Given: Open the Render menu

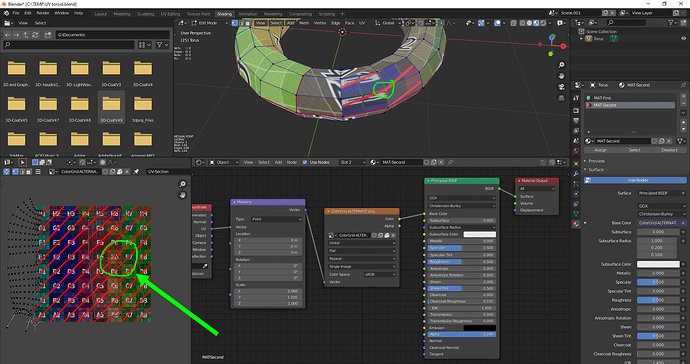Looking at the screenshot, I should click(43, 13).
